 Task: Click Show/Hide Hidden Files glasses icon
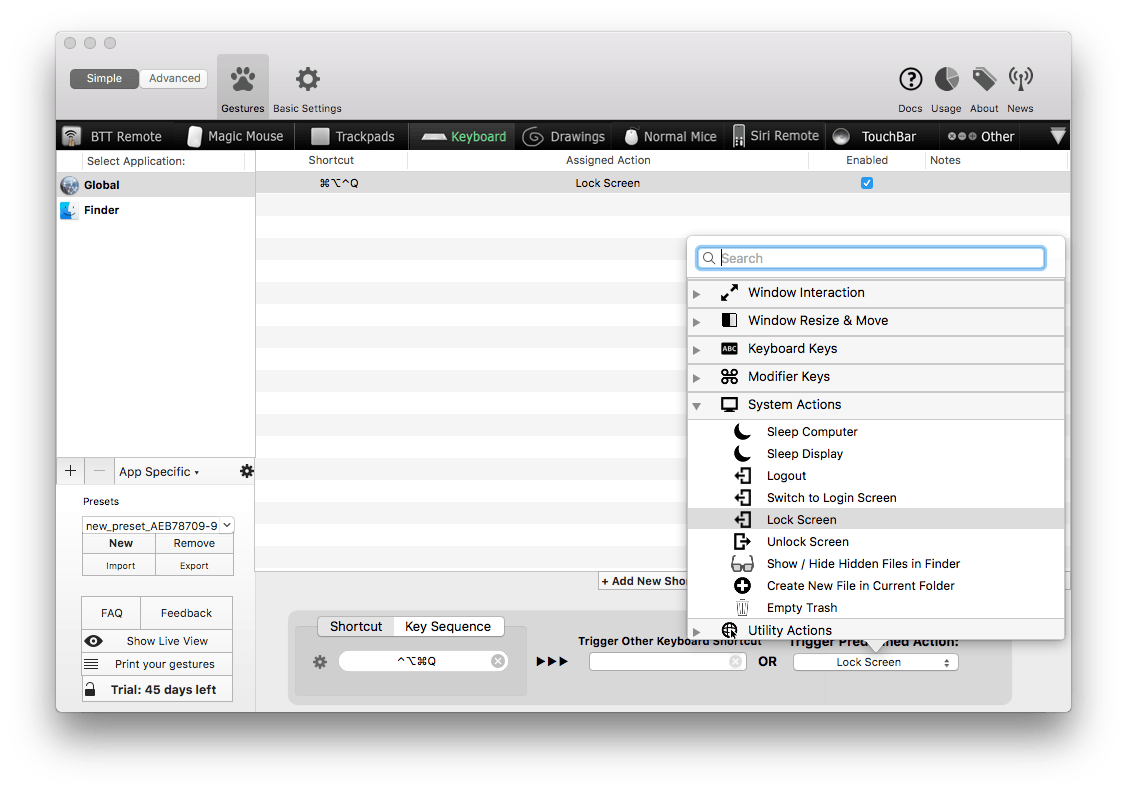pos(742,563)
